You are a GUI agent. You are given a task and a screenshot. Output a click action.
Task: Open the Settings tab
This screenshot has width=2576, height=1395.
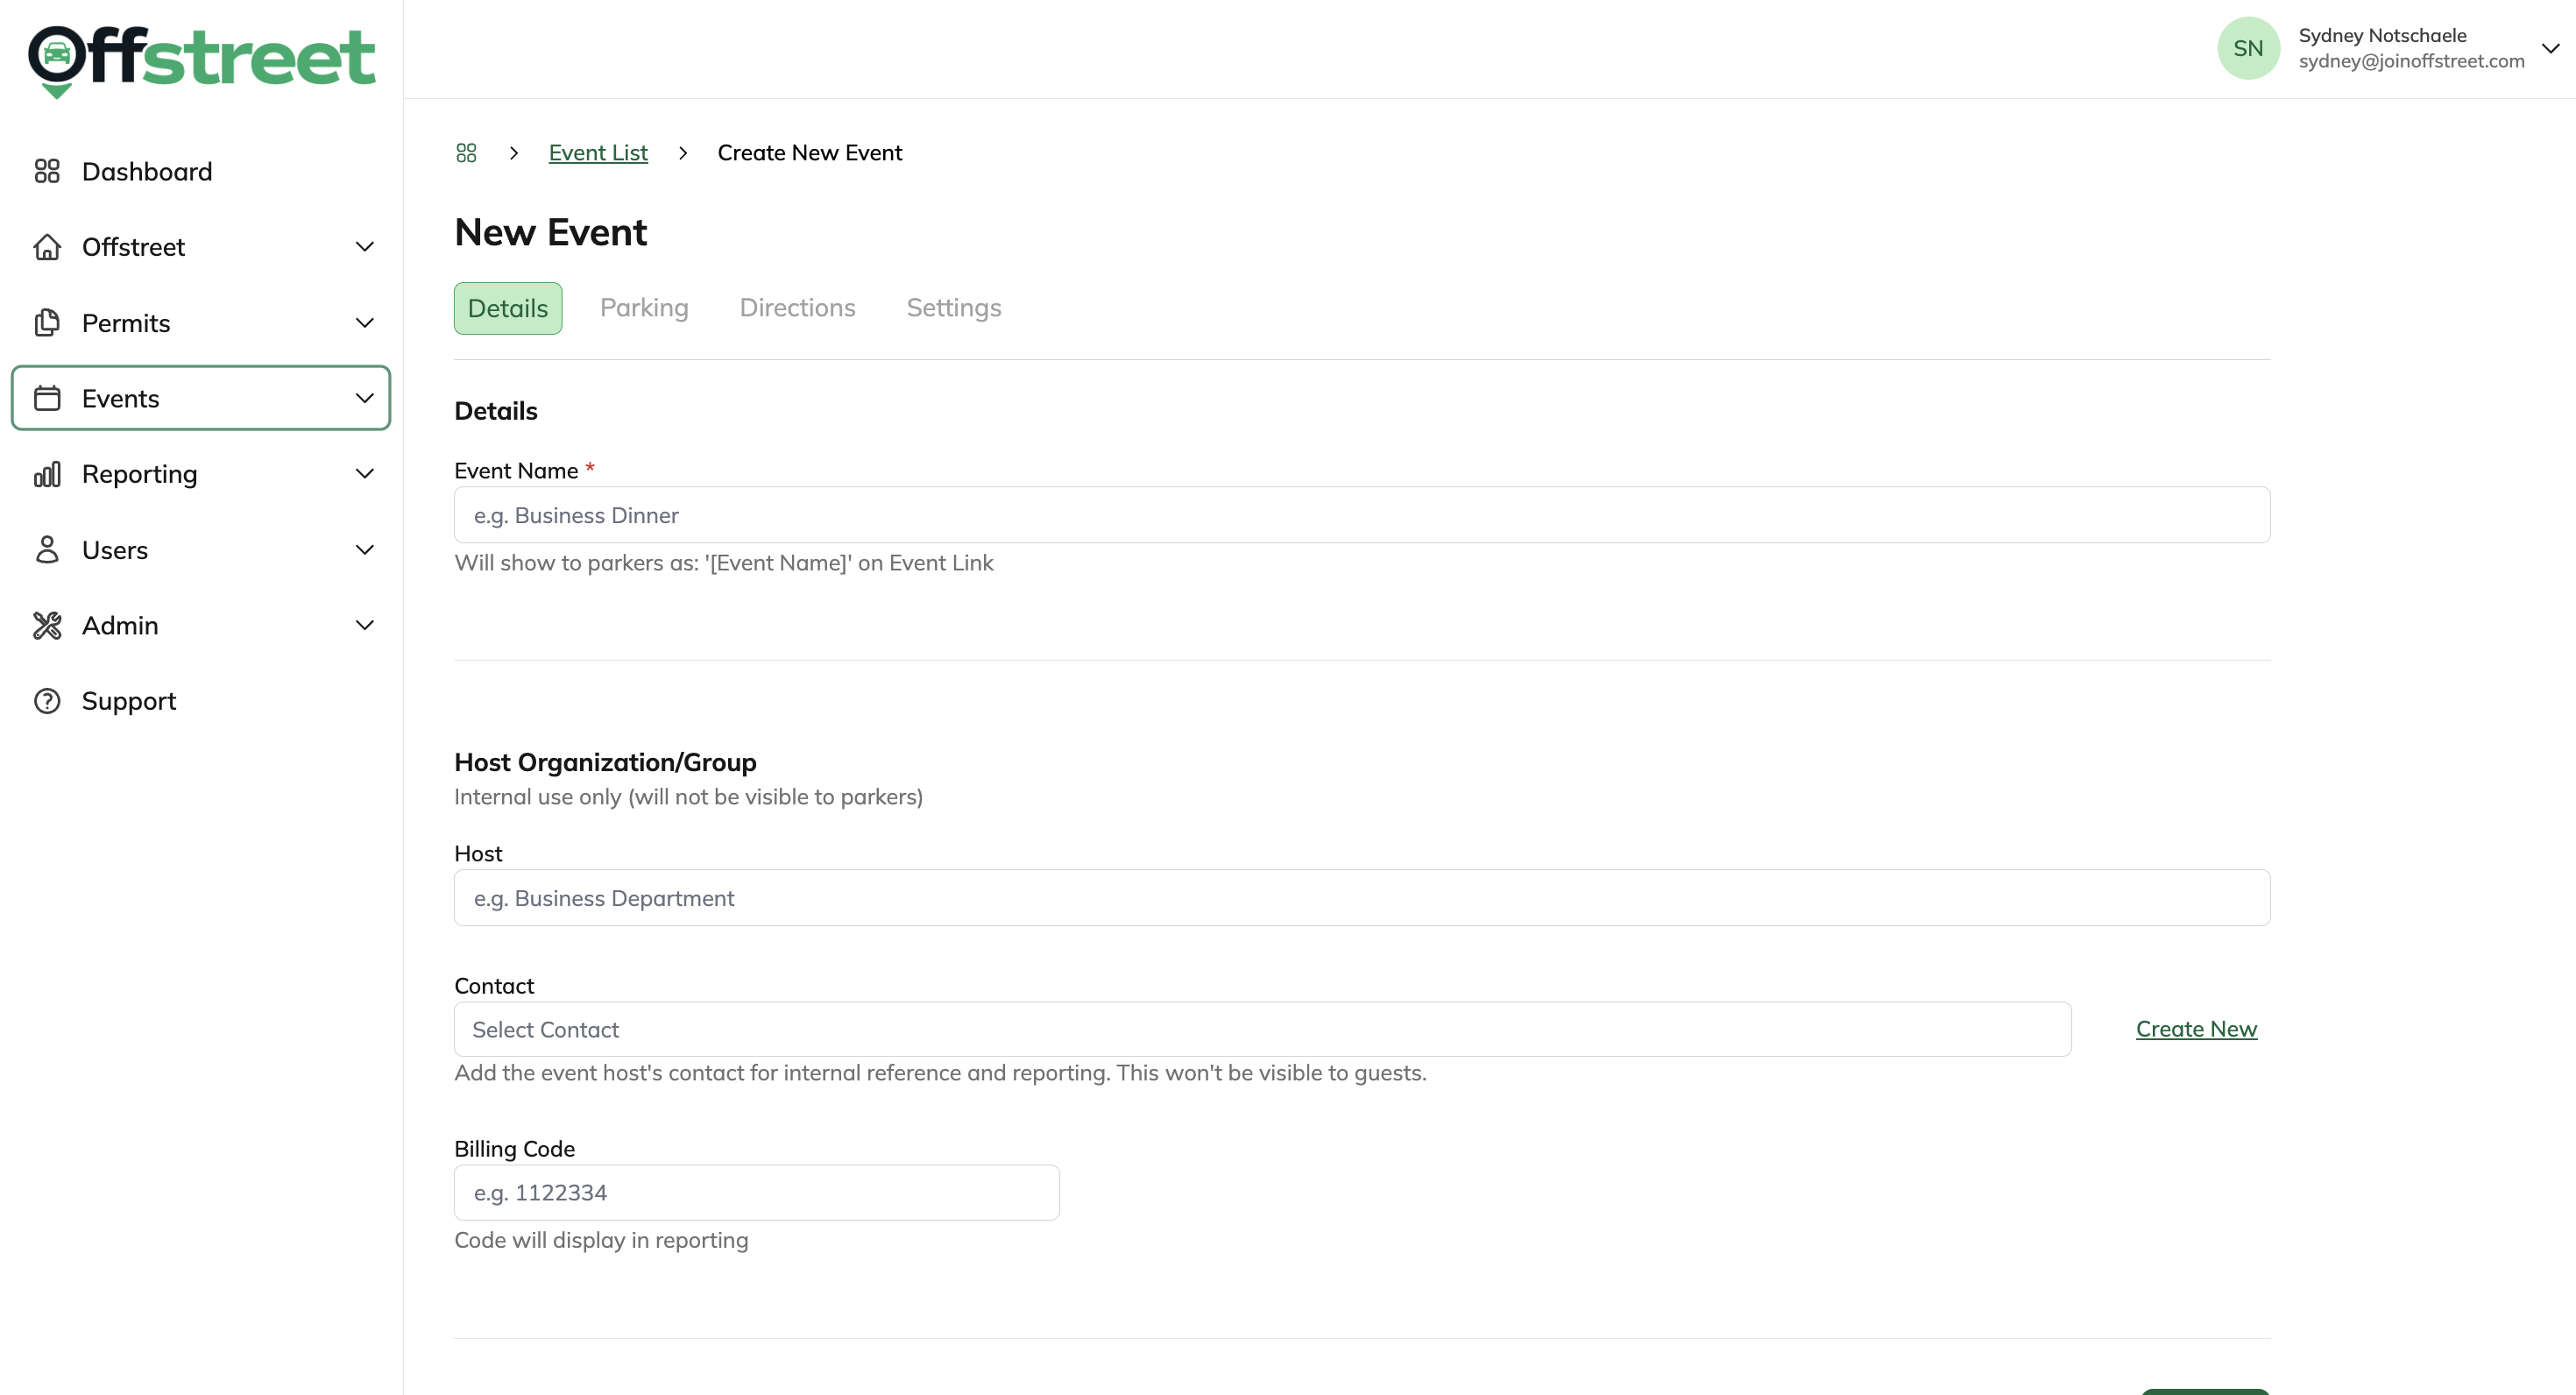click(953, 308)
